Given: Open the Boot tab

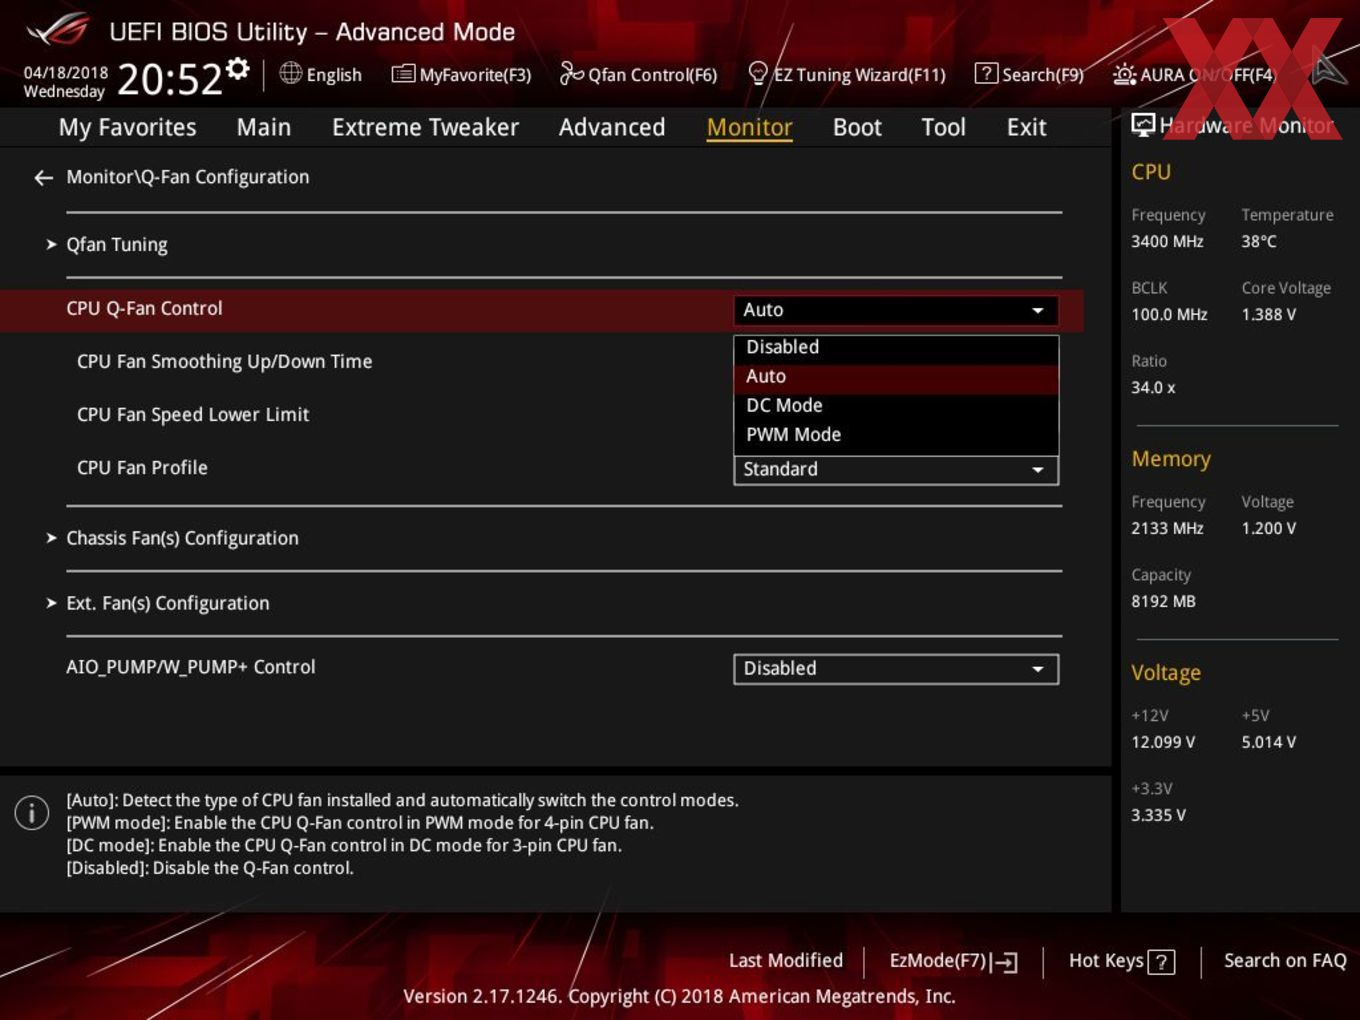Looking at the screenshot, I should [x=857, y=127].
